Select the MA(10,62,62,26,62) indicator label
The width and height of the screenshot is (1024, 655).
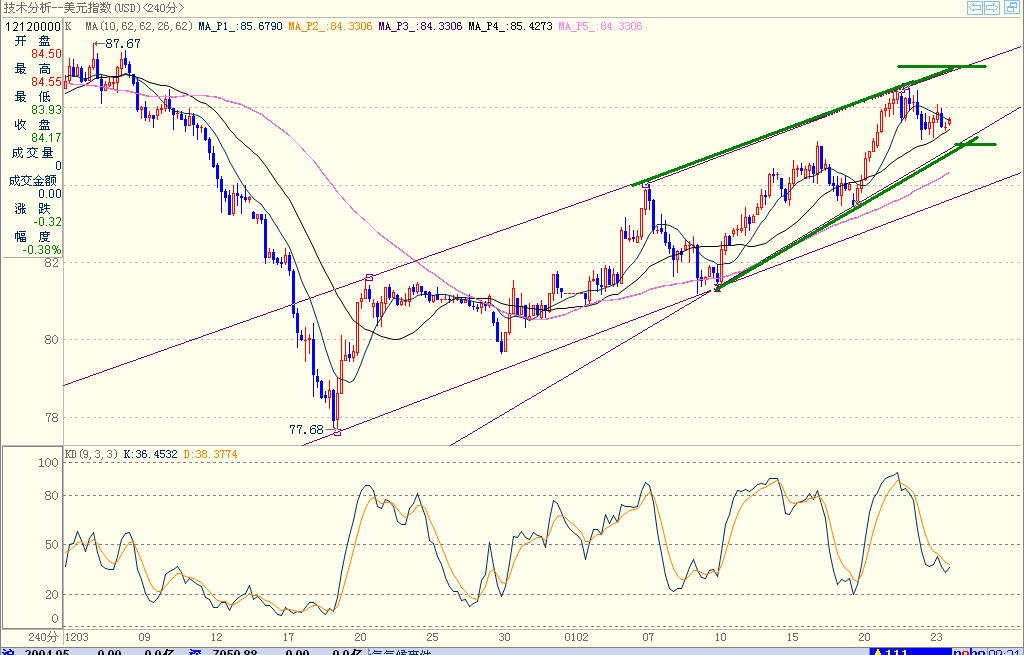139,27
